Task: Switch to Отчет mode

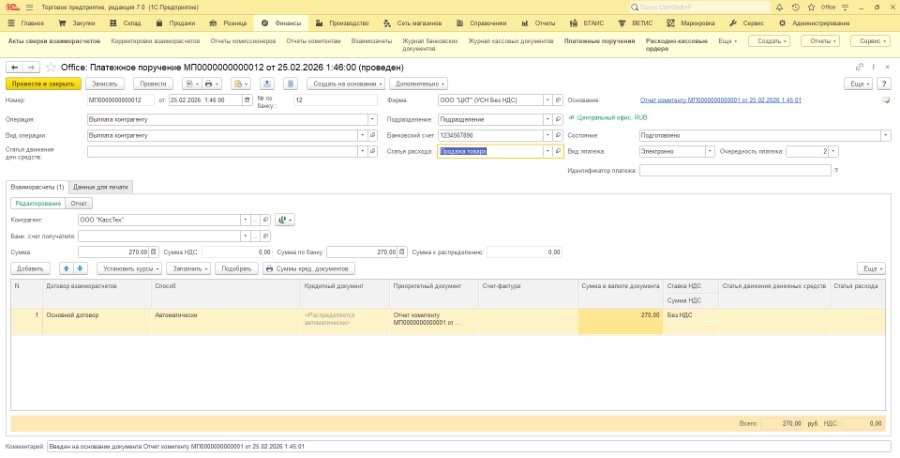Action: point(79,203)
